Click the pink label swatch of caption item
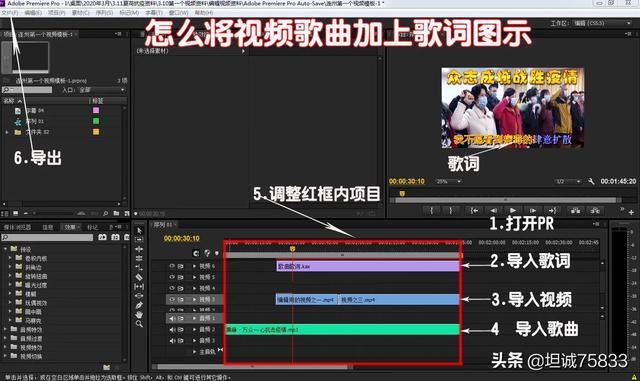The height and width of the screenshot is (381, 640). 96,110
